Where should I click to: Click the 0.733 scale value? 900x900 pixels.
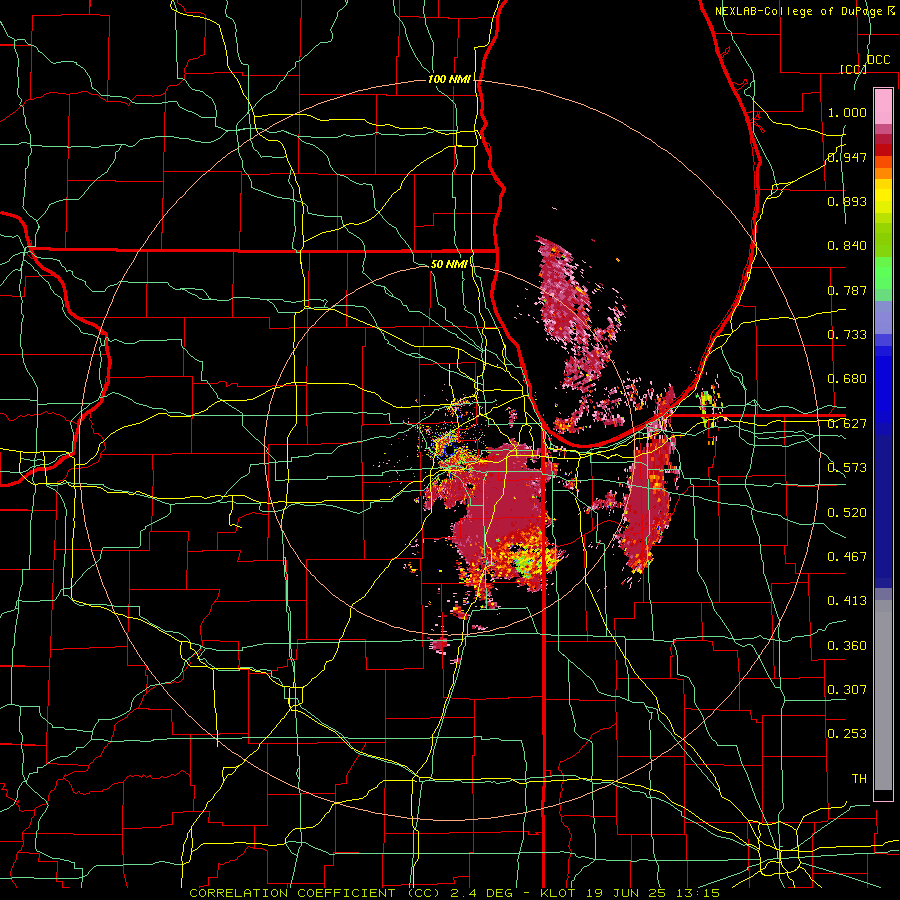point(847,335)
